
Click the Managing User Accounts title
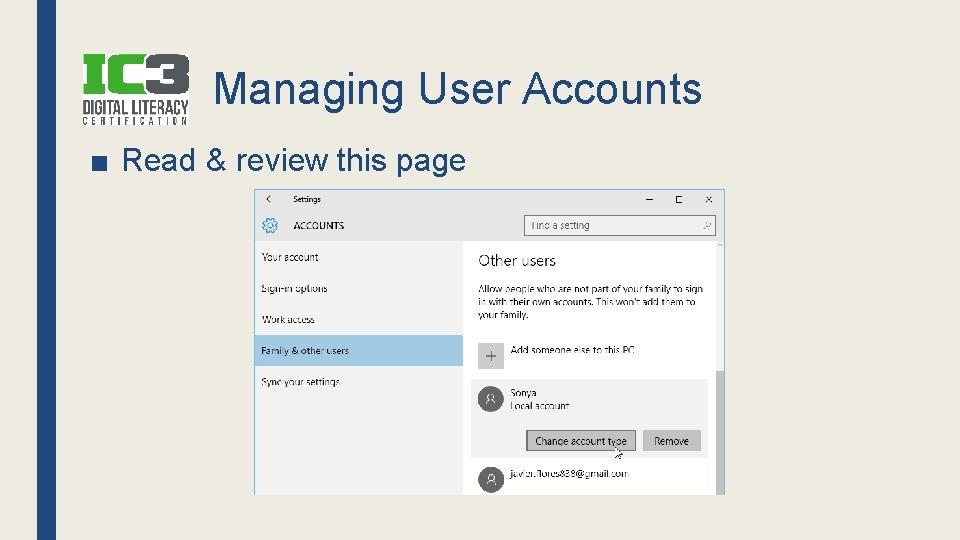tap(457, 89)
